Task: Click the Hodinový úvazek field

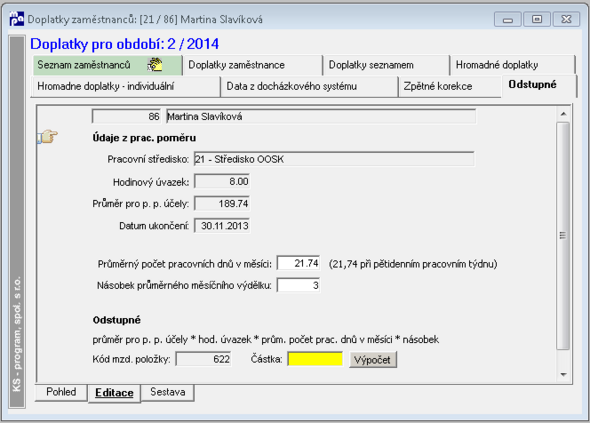Action: tap(222, 182)
